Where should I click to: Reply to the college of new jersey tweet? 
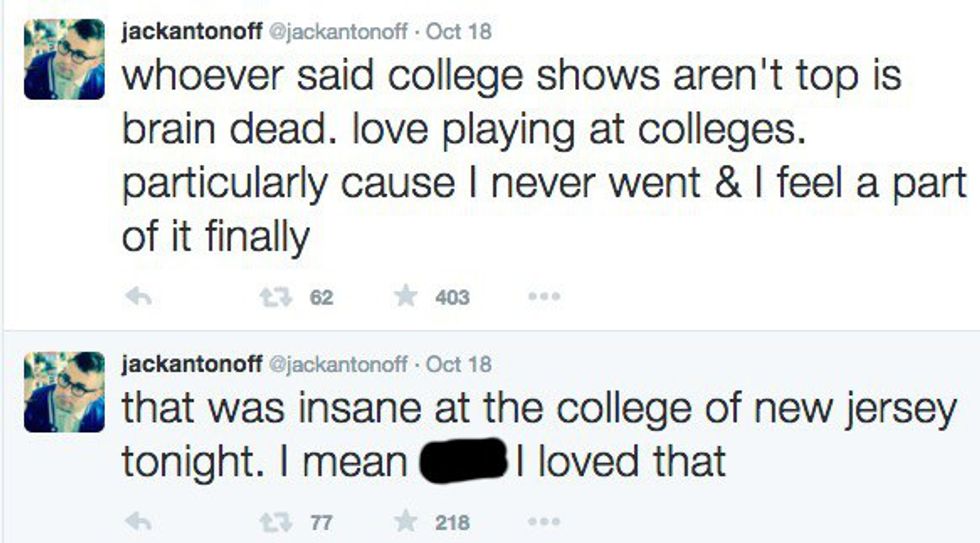tap(139, 521)
